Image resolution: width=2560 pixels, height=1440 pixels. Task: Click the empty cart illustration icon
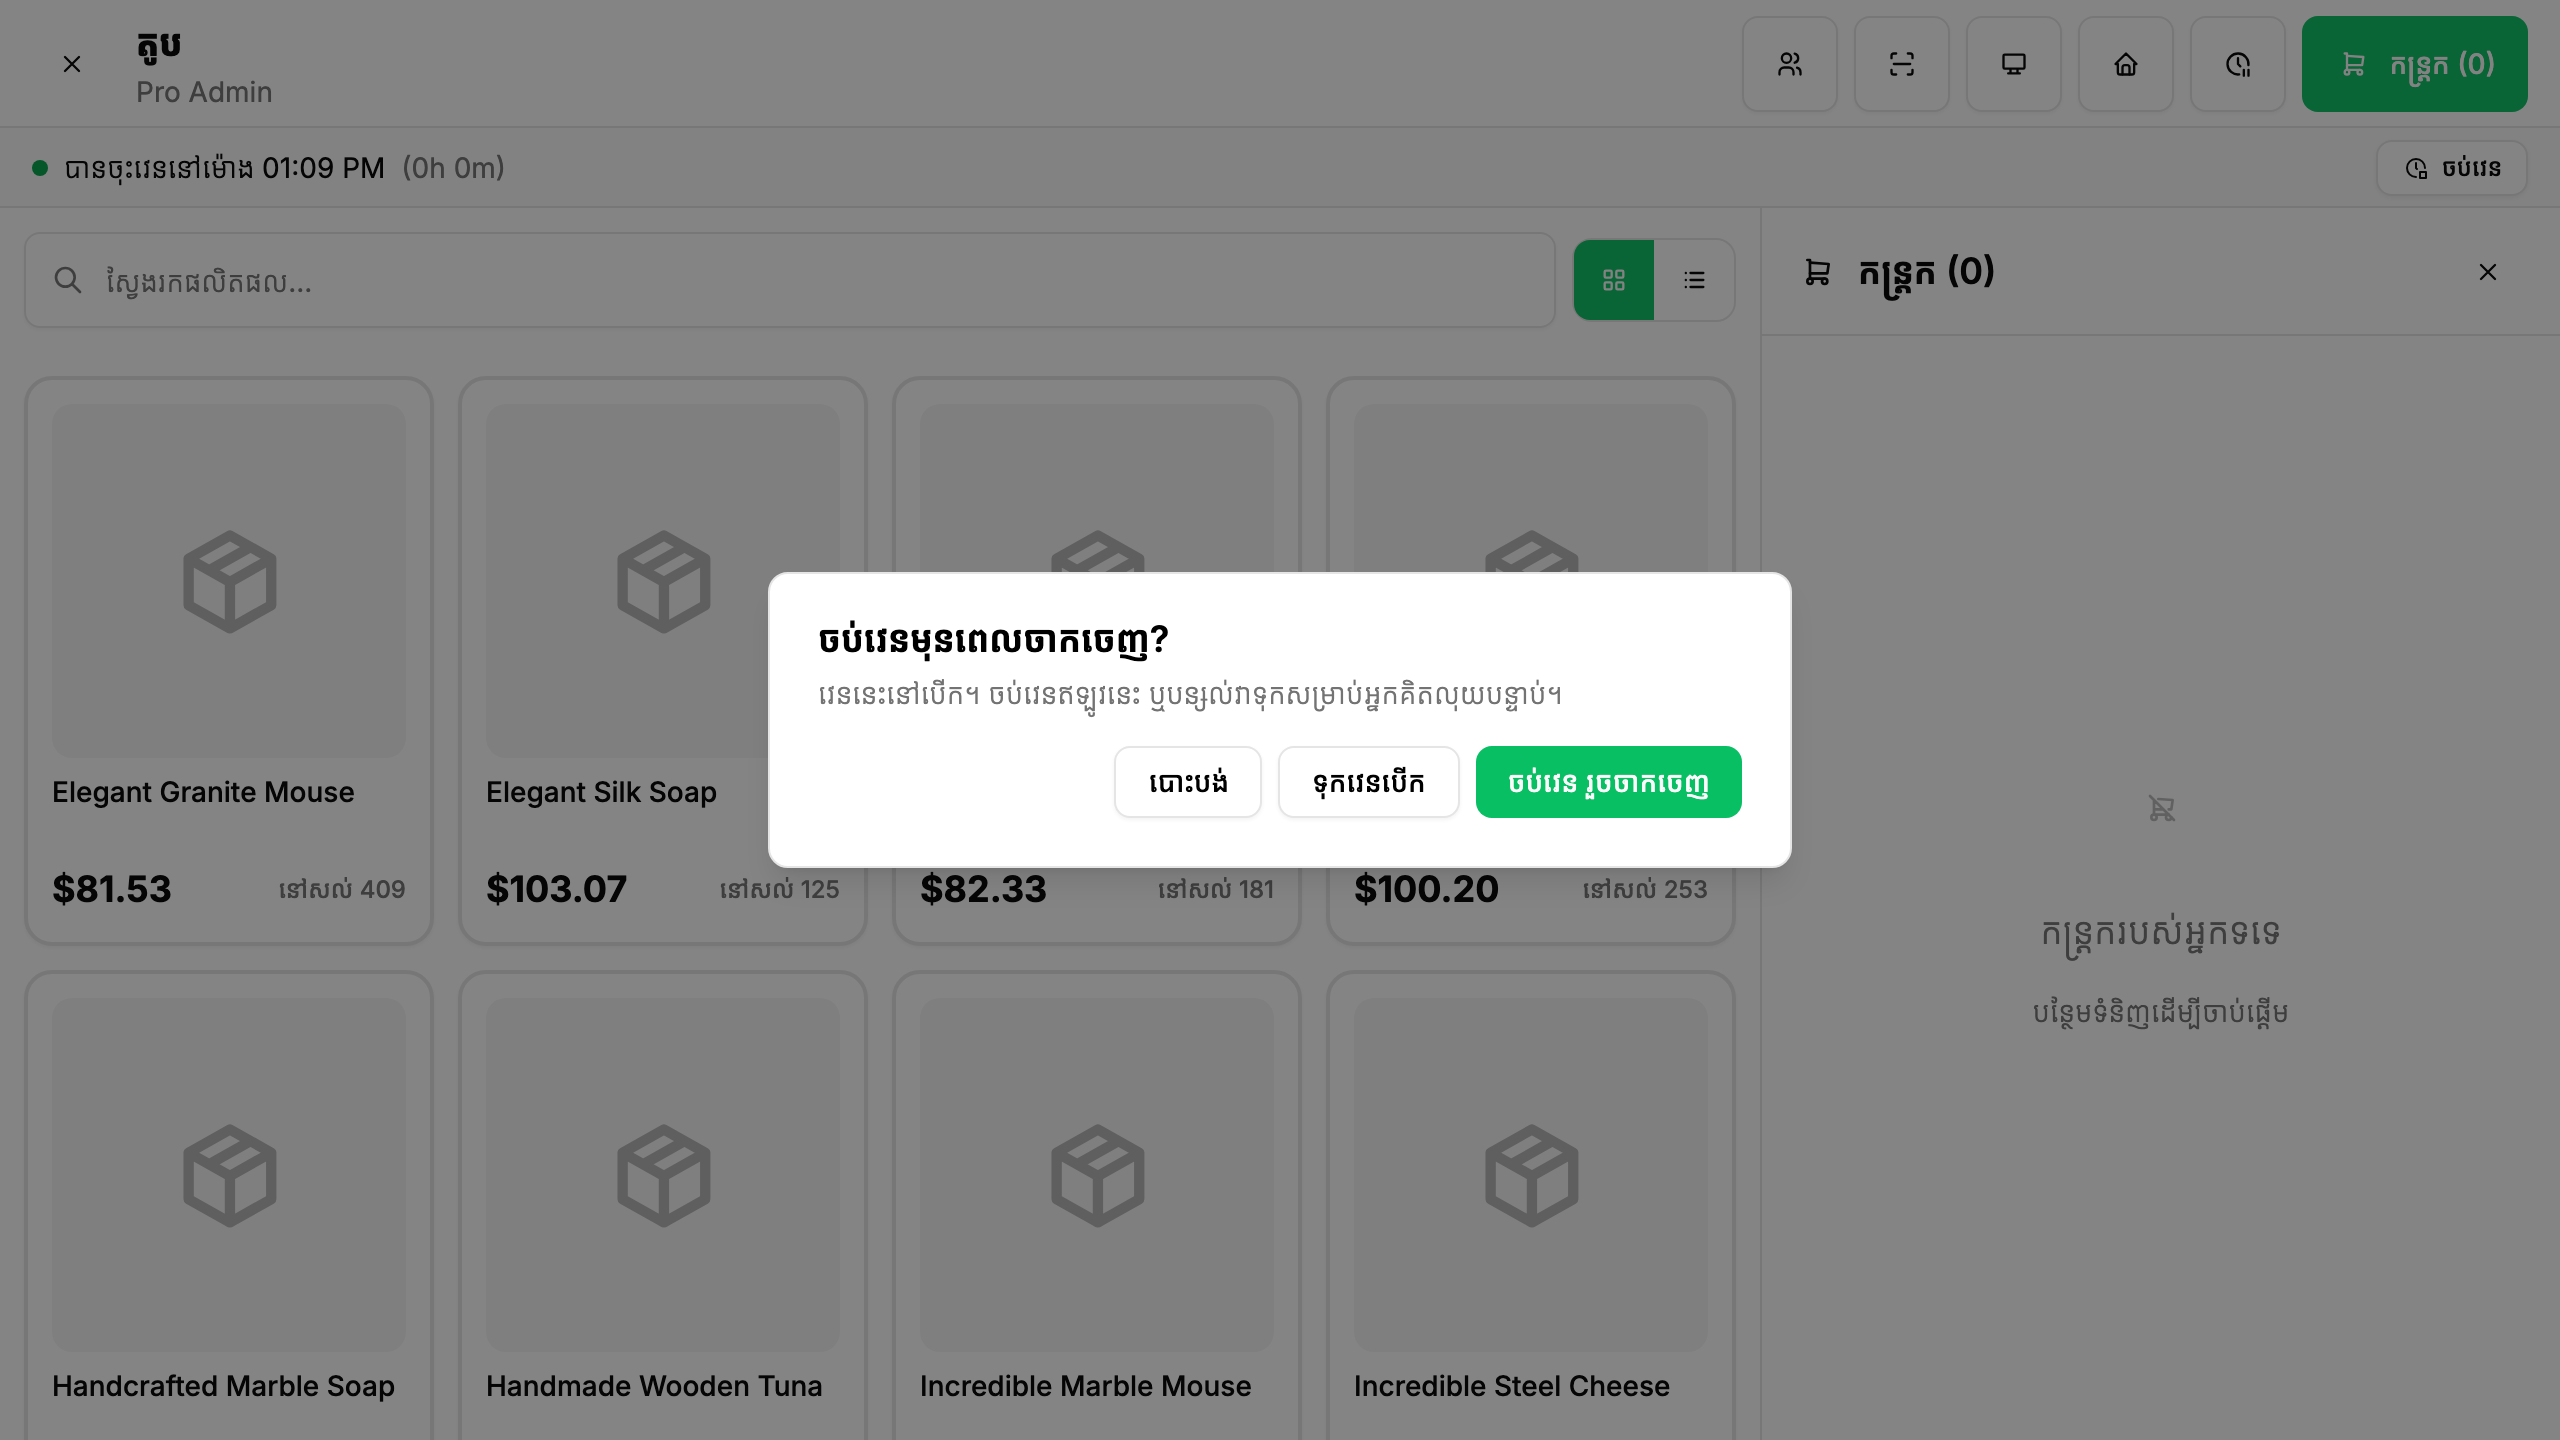(x=2161, y=808)
